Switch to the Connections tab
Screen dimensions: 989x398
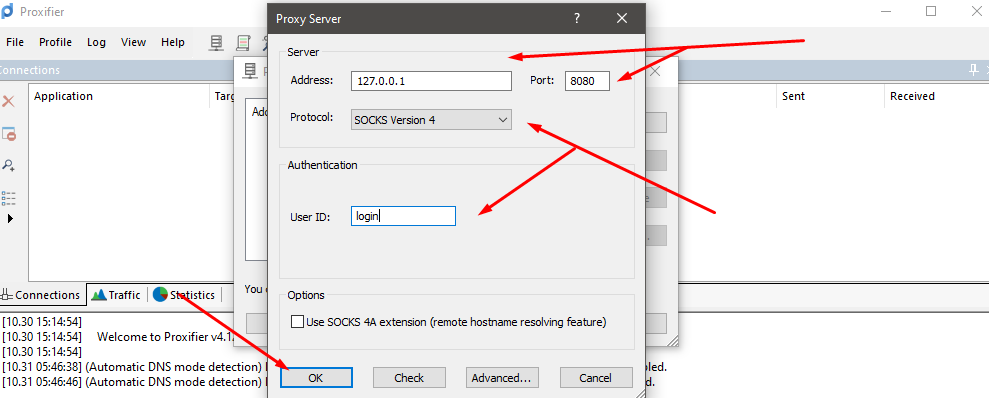(42, 295)
